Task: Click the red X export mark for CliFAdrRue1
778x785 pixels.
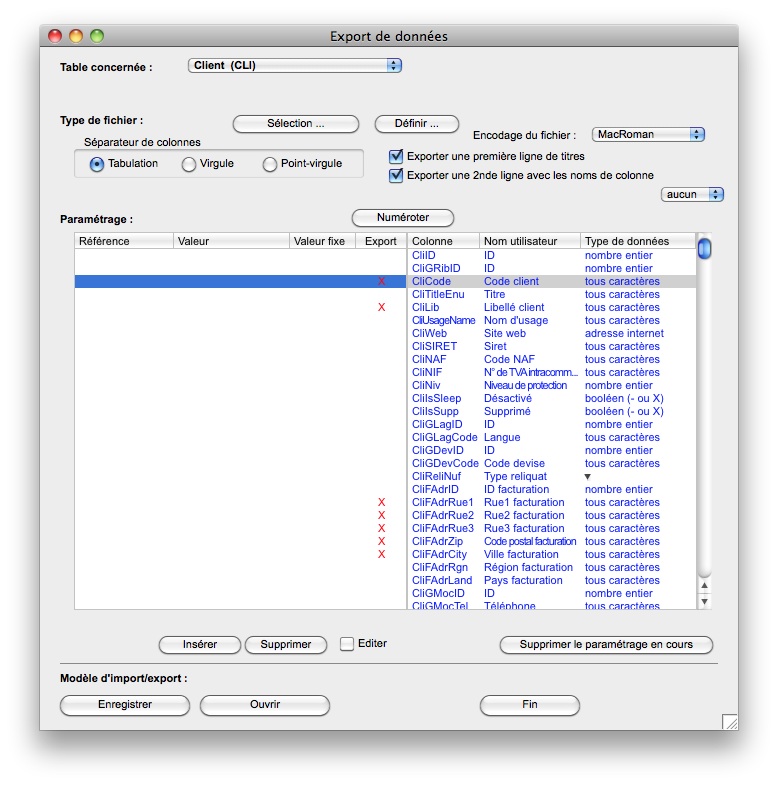Action: click(381, 503)
